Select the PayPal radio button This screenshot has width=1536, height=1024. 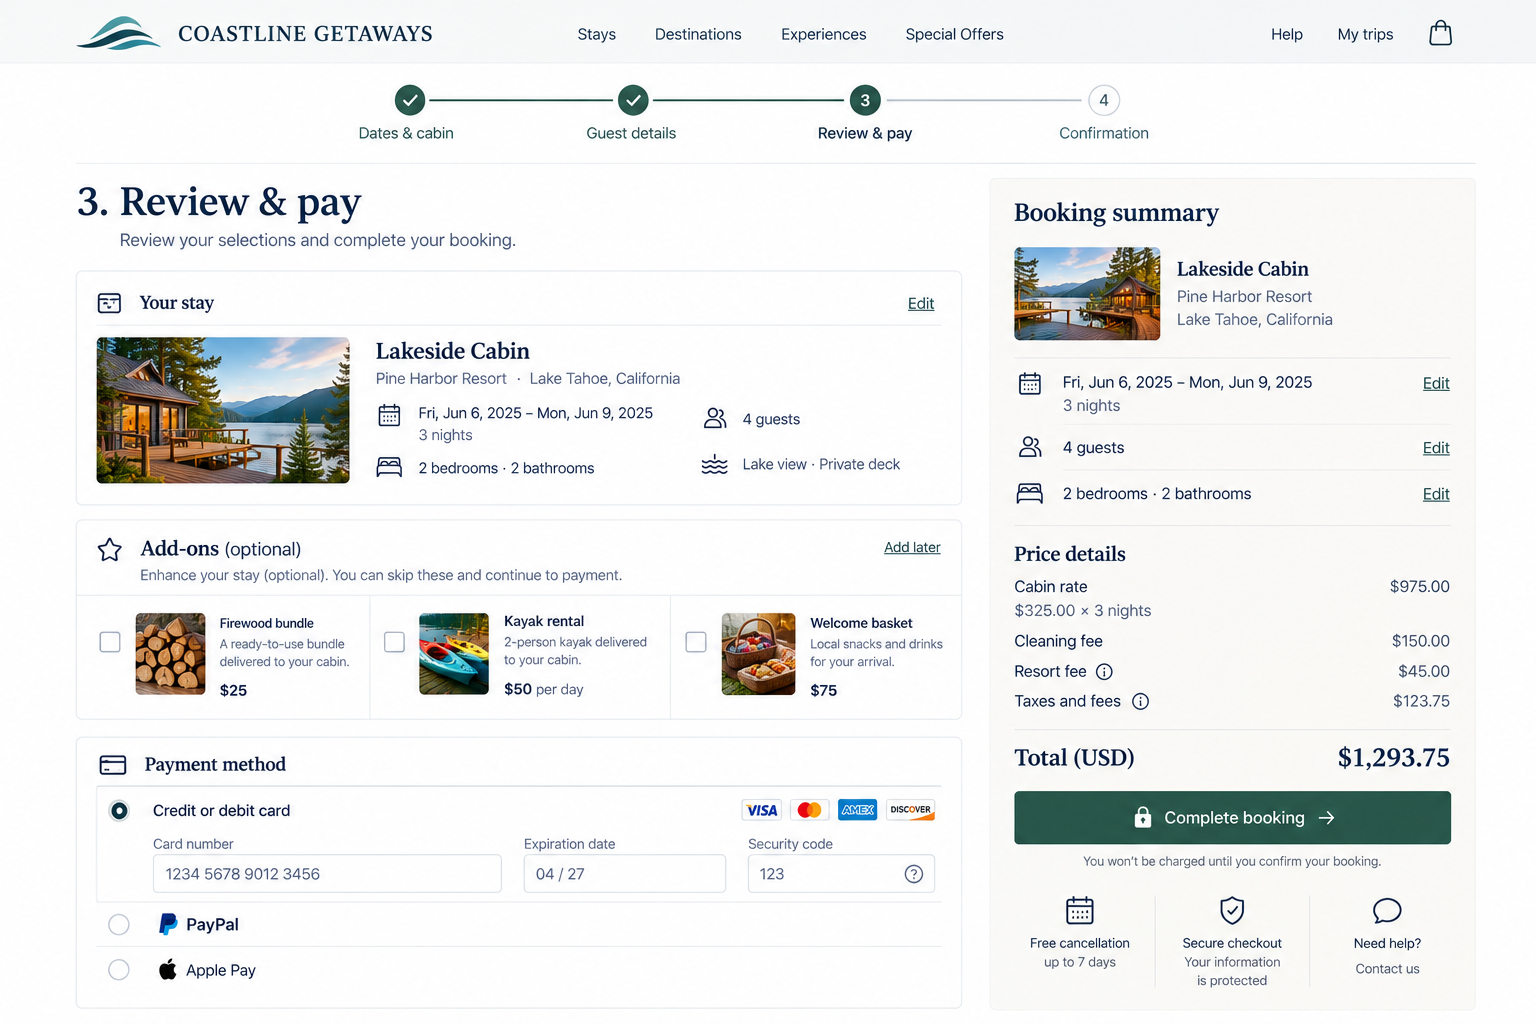[x=119, y=925]
